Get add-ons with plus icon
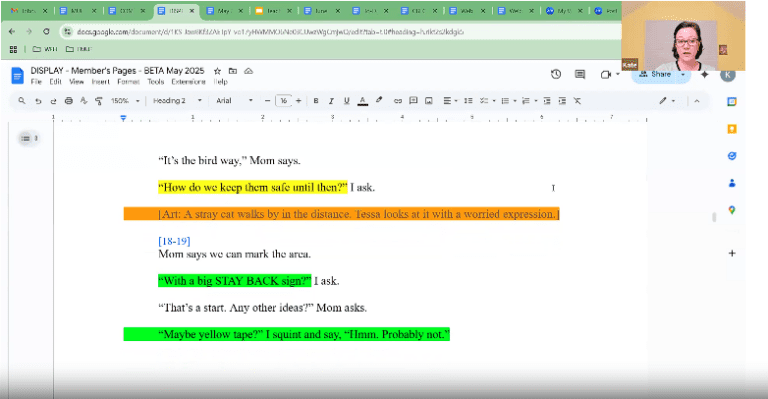 click(x=732, y=253)
